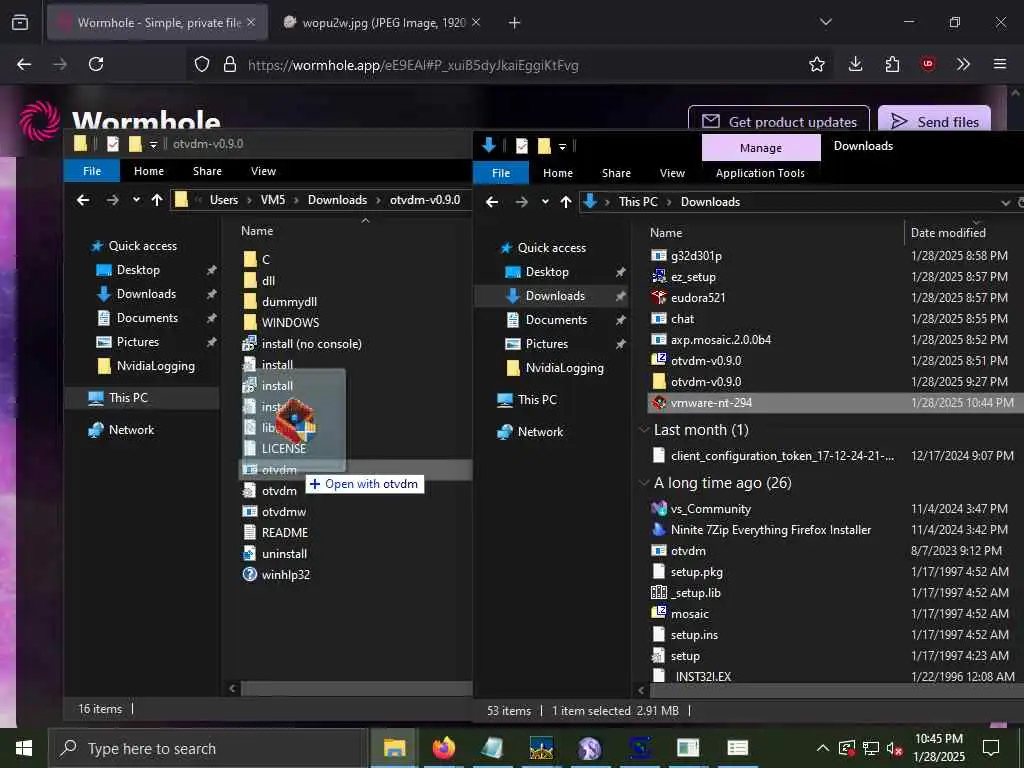The image size is (1024, 768).
Task: Open a new Firefox tab
Action: pyautogui.click(x=514, y=23)
